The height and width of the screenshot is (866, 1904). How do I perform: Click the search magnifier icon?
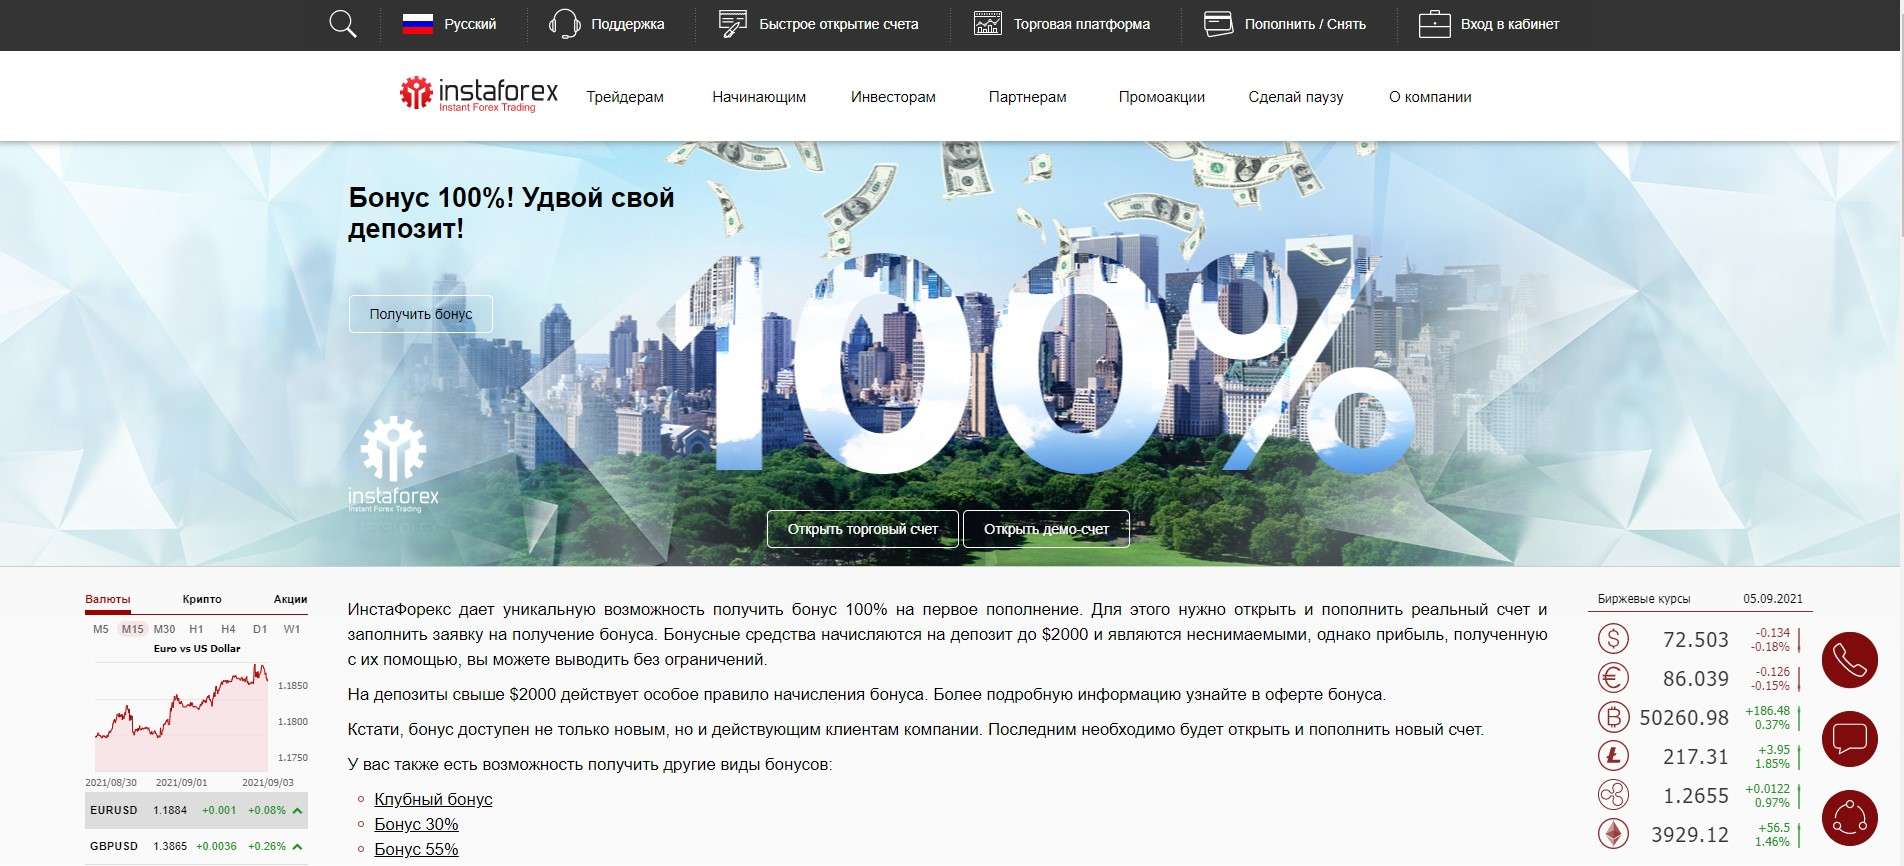click(x=343, y=24)
